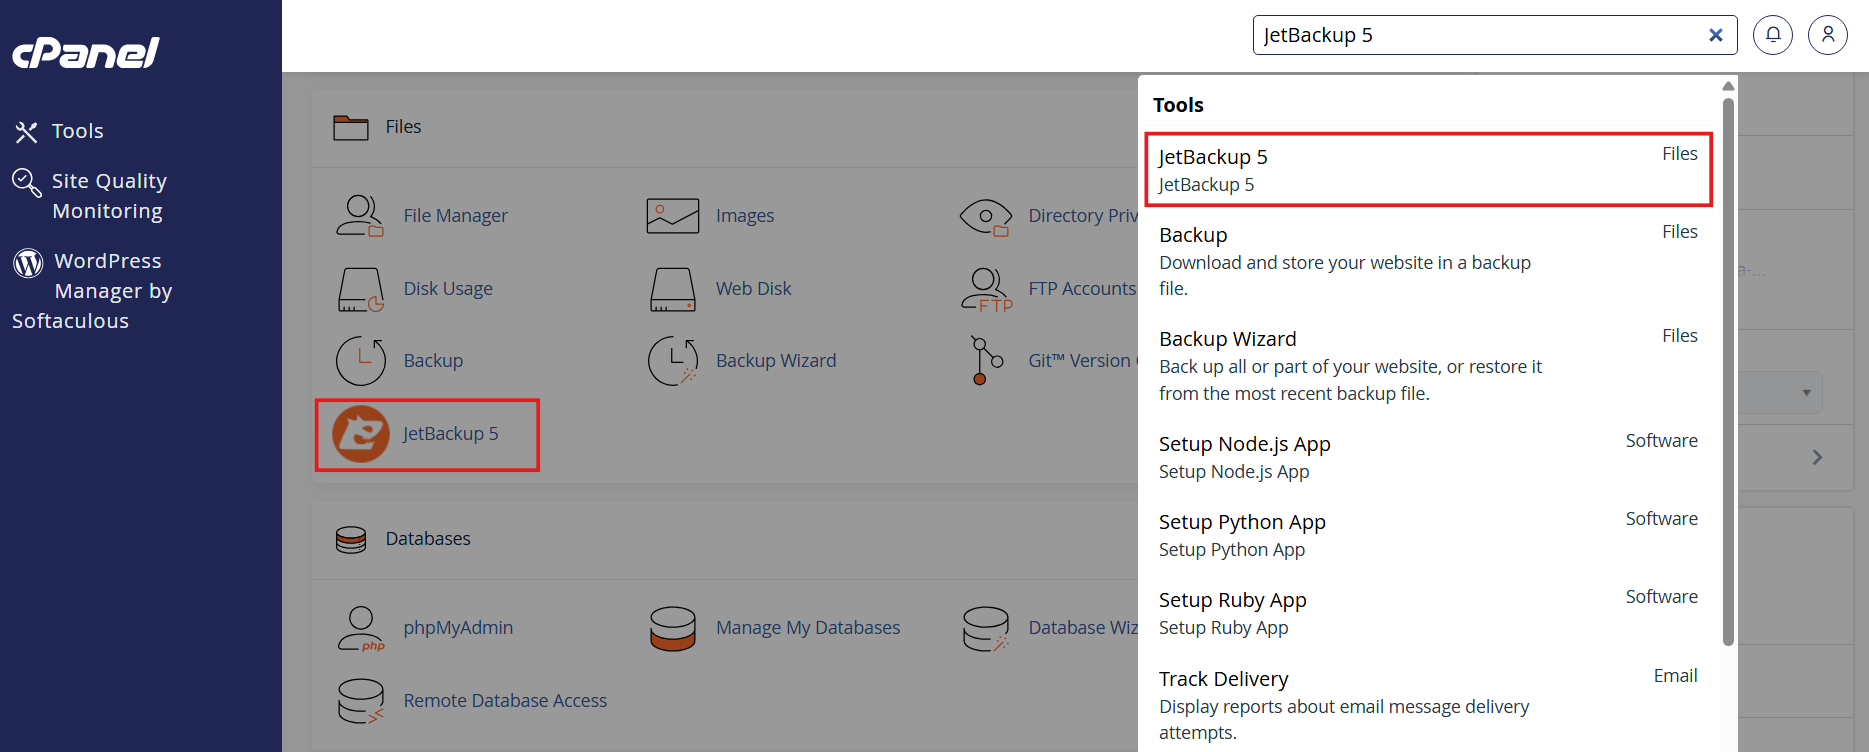Screen dimensions: 1869x752
Task: Click the orange JetBackup 5 icon
Action: pos(361,434)
